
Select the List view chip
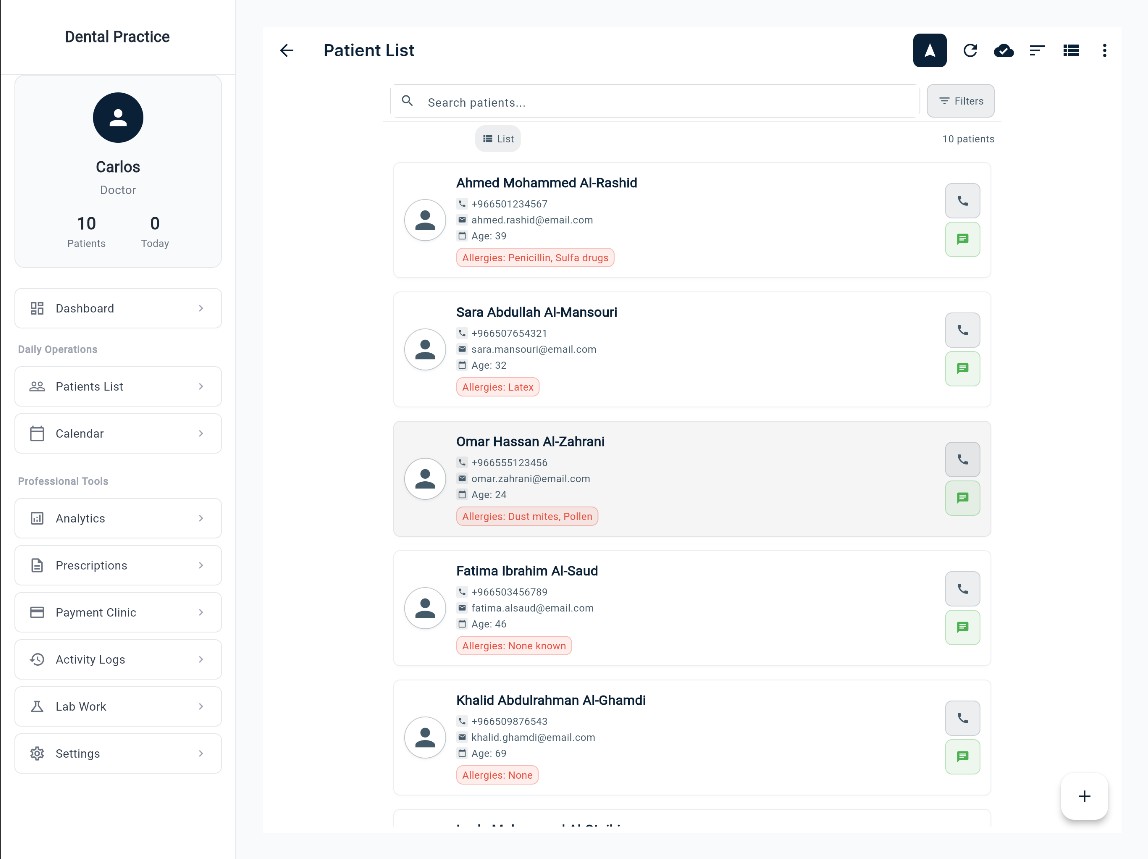point(498,138)
